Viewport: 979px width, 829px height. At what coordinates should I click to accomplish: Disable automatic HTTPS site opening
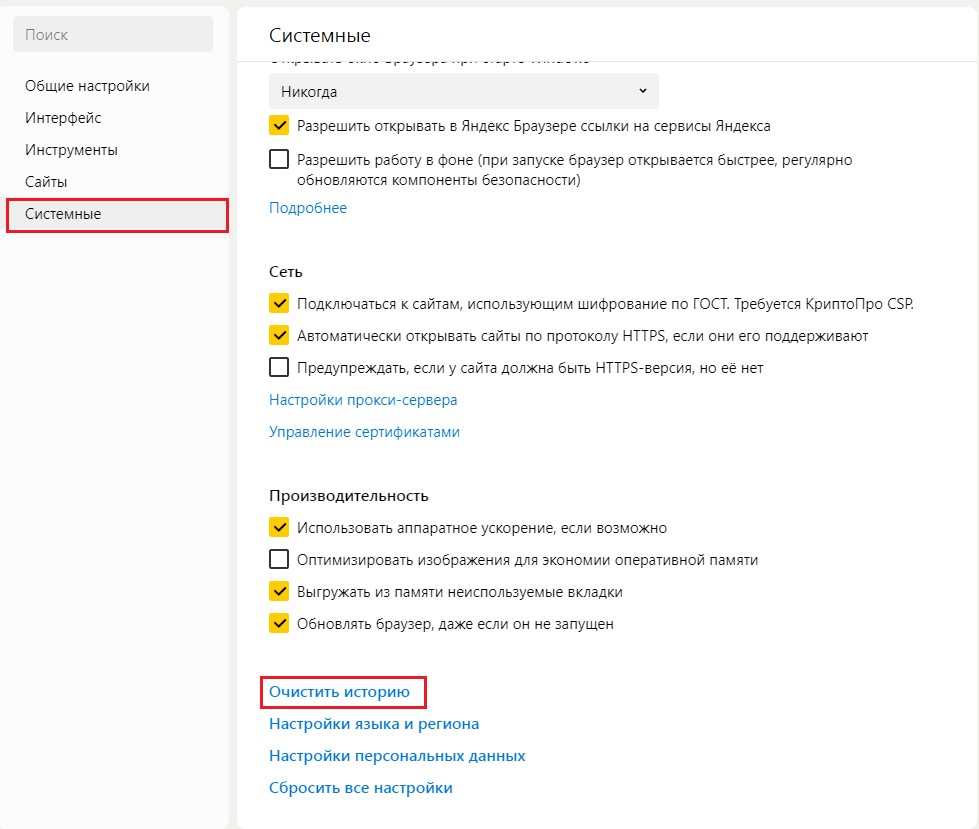point(279,336)
